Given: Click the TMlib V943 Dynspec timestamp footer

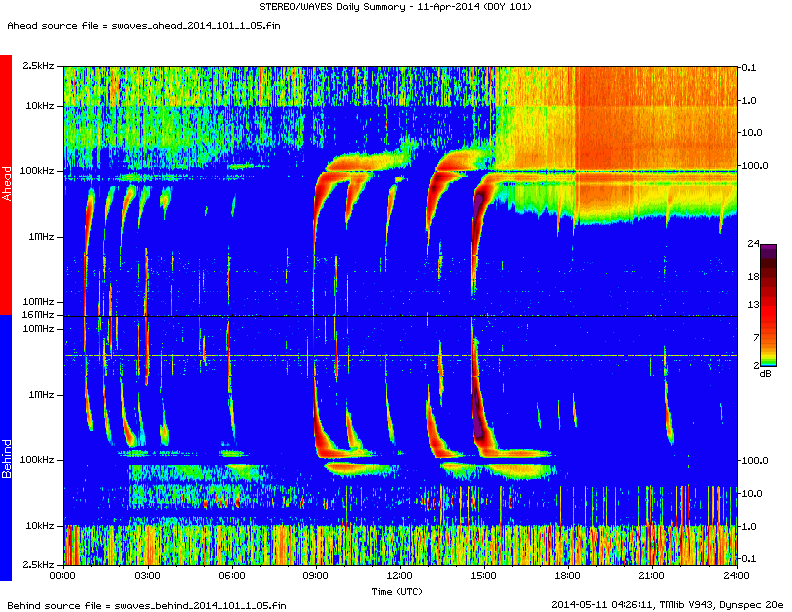Looking at the screenshot, I should tap(667, 604).
